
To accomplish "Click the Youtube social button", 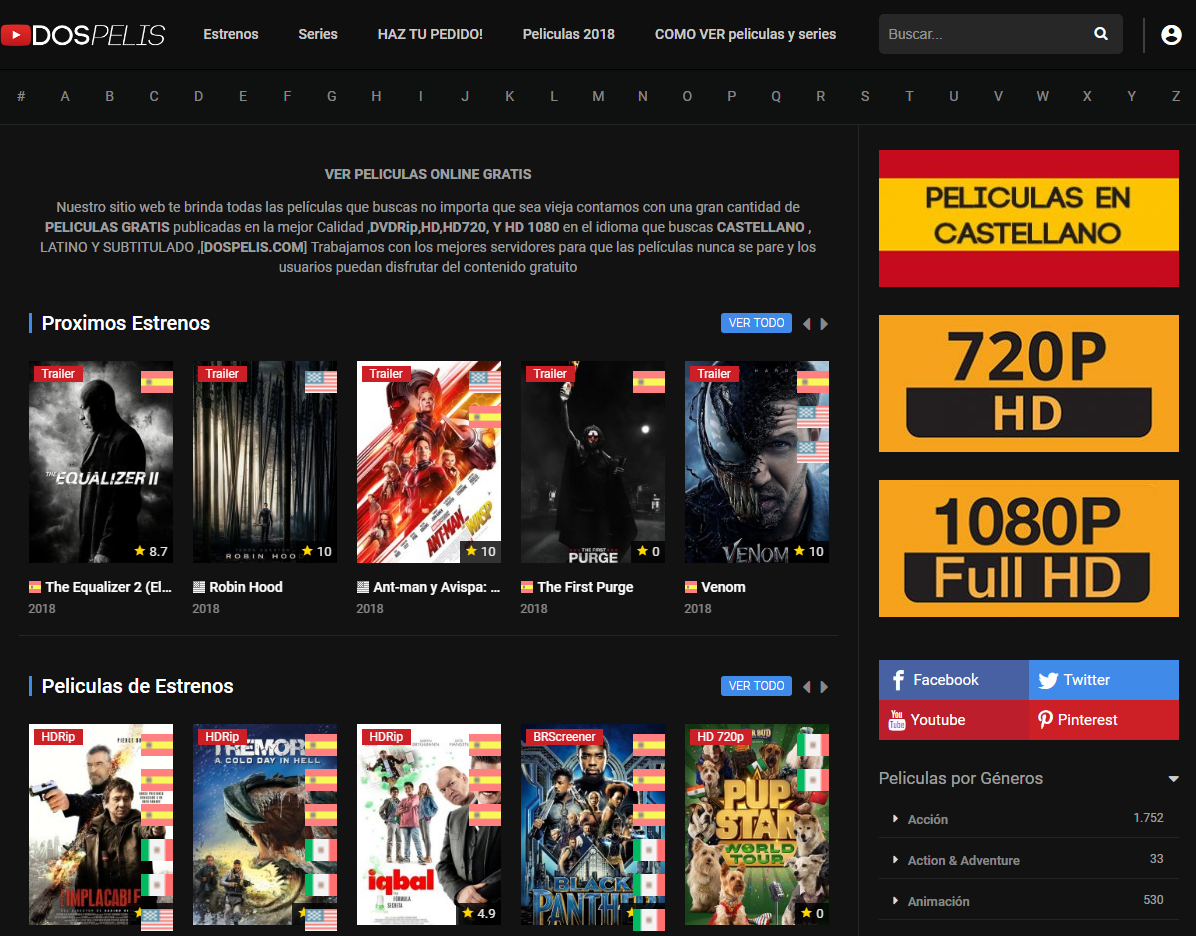I will [953, 719].
